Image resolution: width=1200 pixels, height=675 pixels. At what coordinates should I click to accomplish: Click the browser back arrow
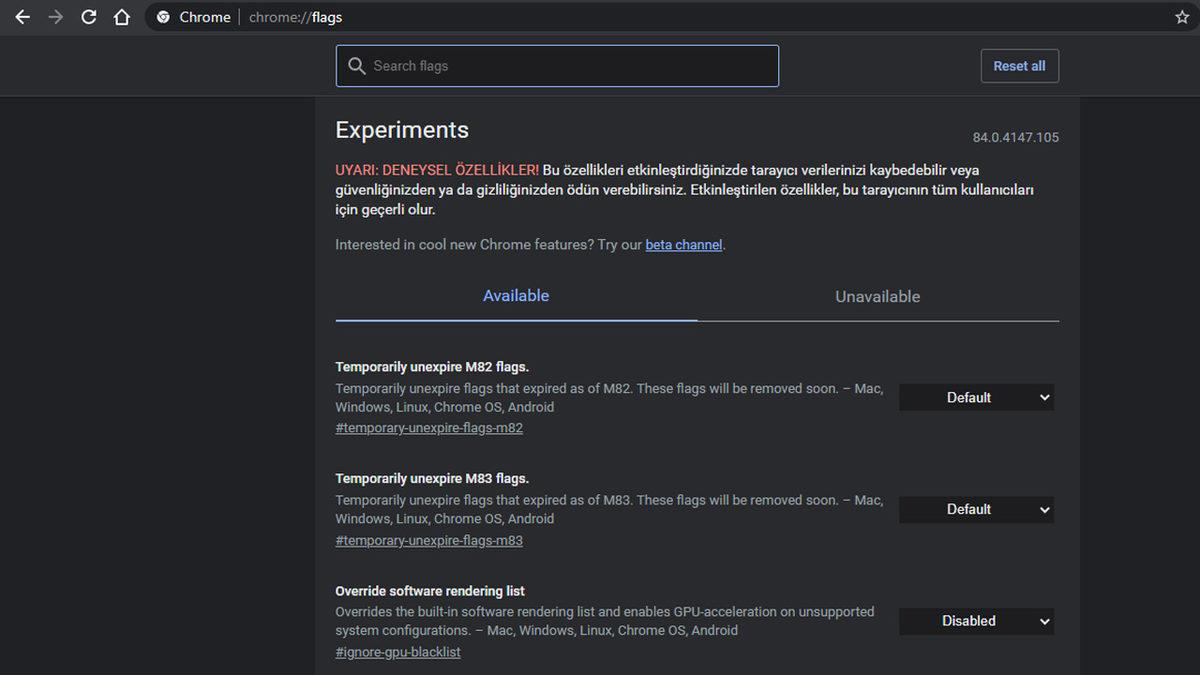click(x=22, y=17)
